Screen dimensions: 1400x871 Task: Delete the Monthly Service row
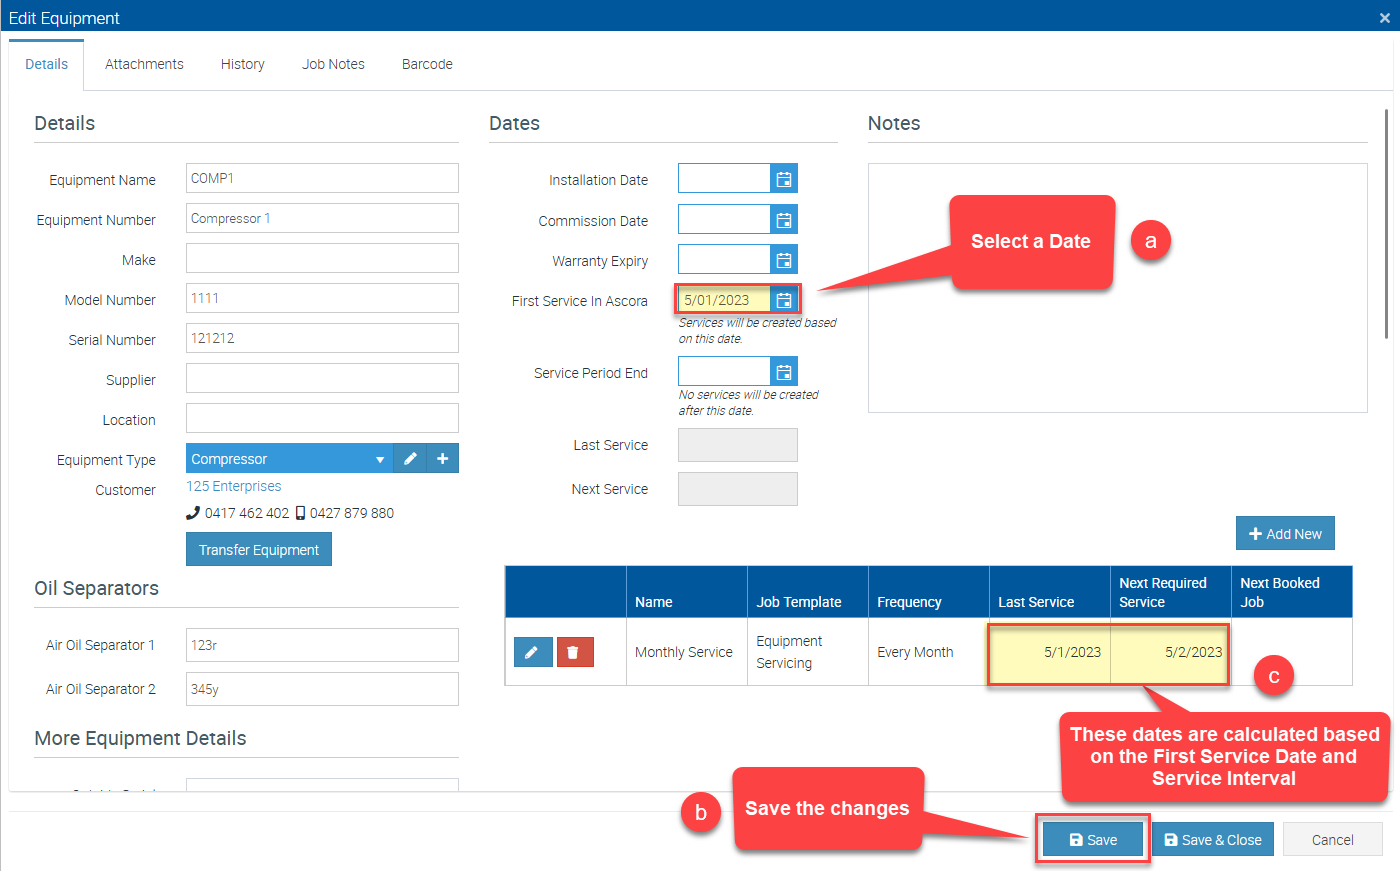point(574,652)
